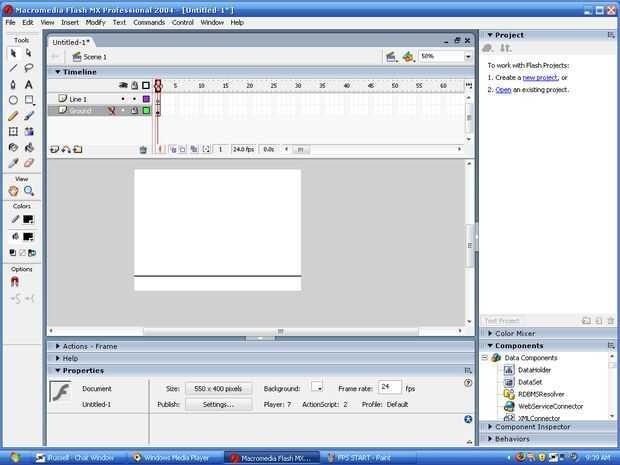This screenshot has height=465, width=620.
Task: Collapse the Project panel
Action: 490,35
